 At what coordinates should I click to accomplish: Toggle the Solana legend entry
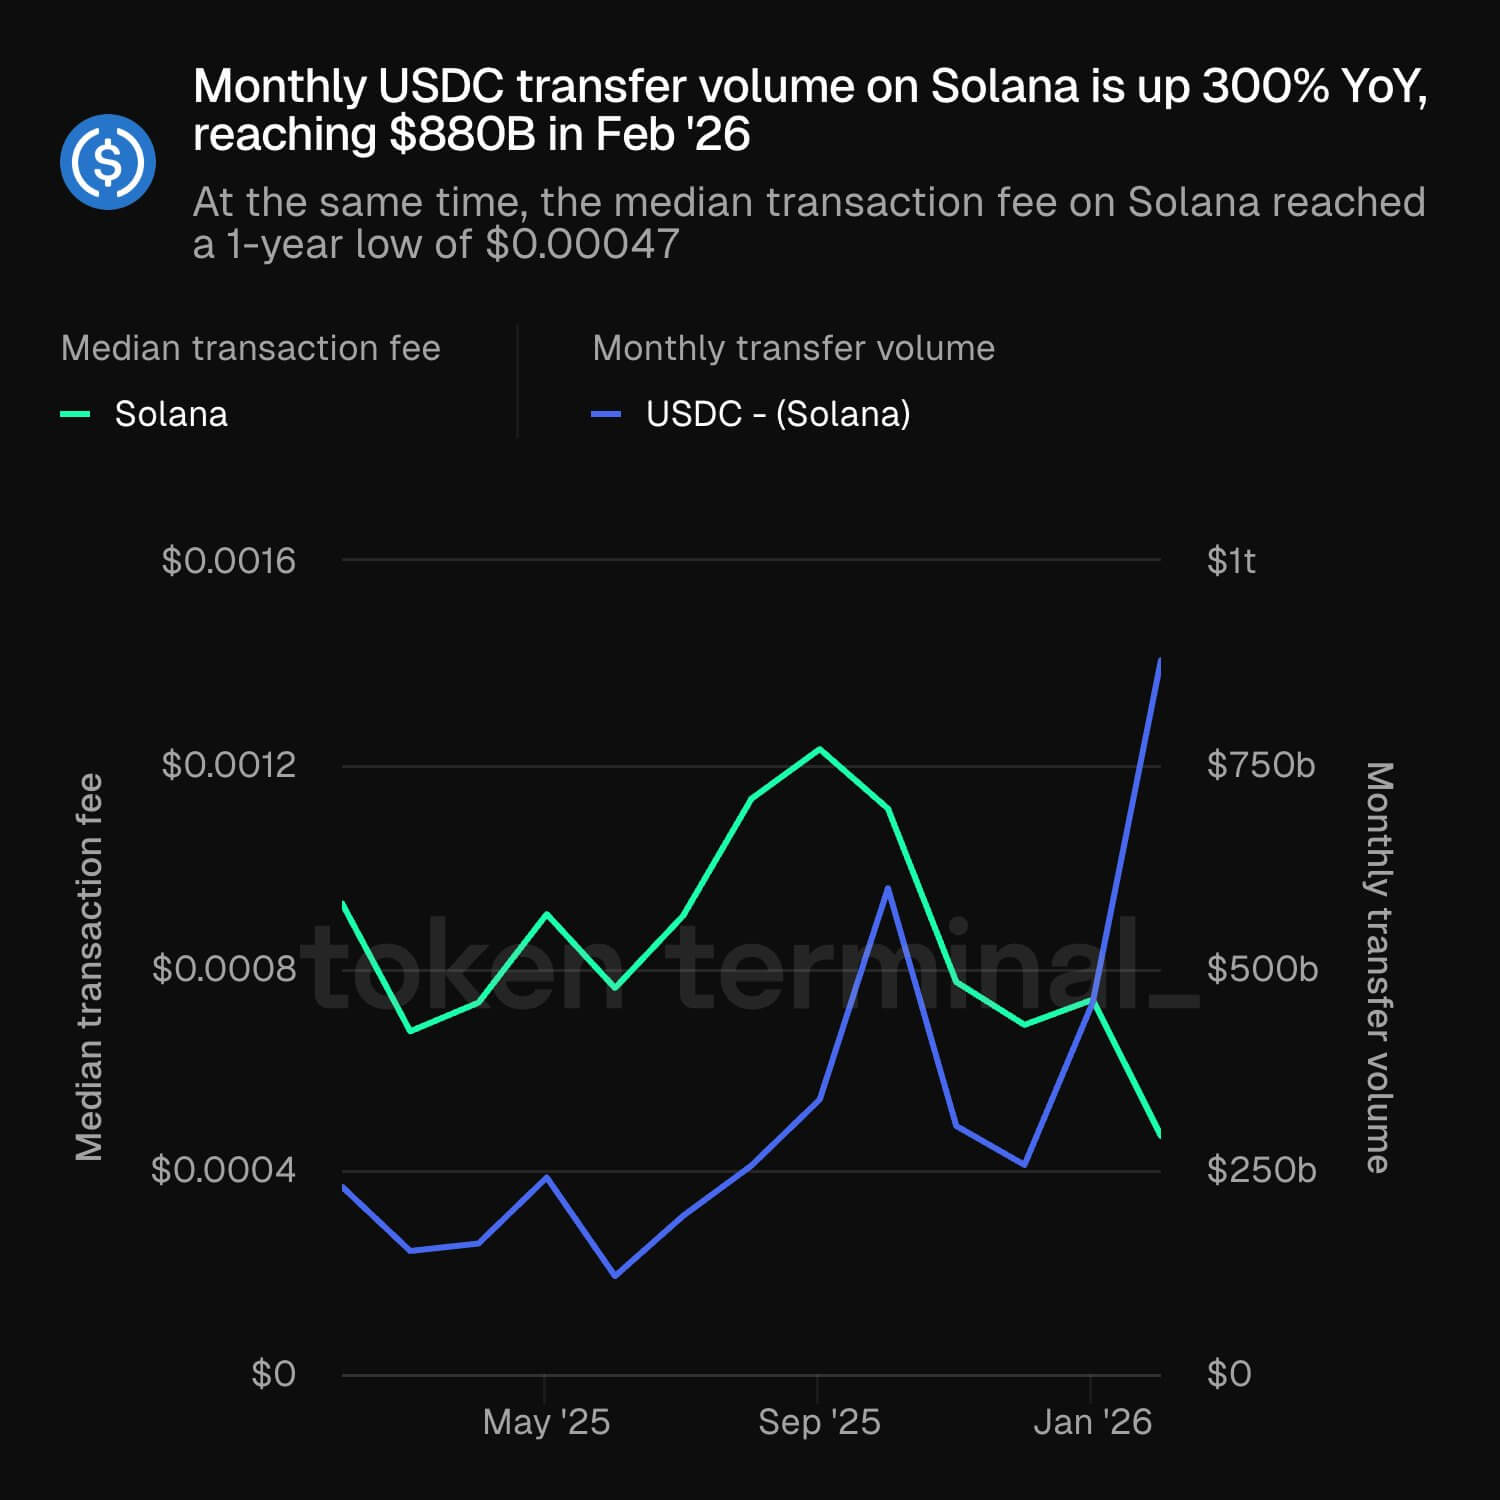click(x=171, y=414)
